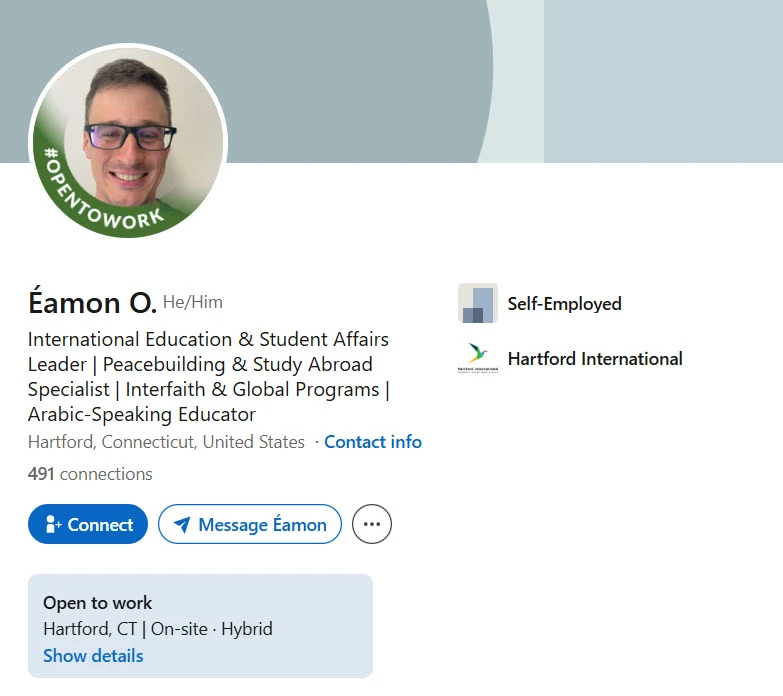The width and height of the screenshot is (783, 696).
Task: Click the person-plus icon in Connect
Action: tap(52, 524)
